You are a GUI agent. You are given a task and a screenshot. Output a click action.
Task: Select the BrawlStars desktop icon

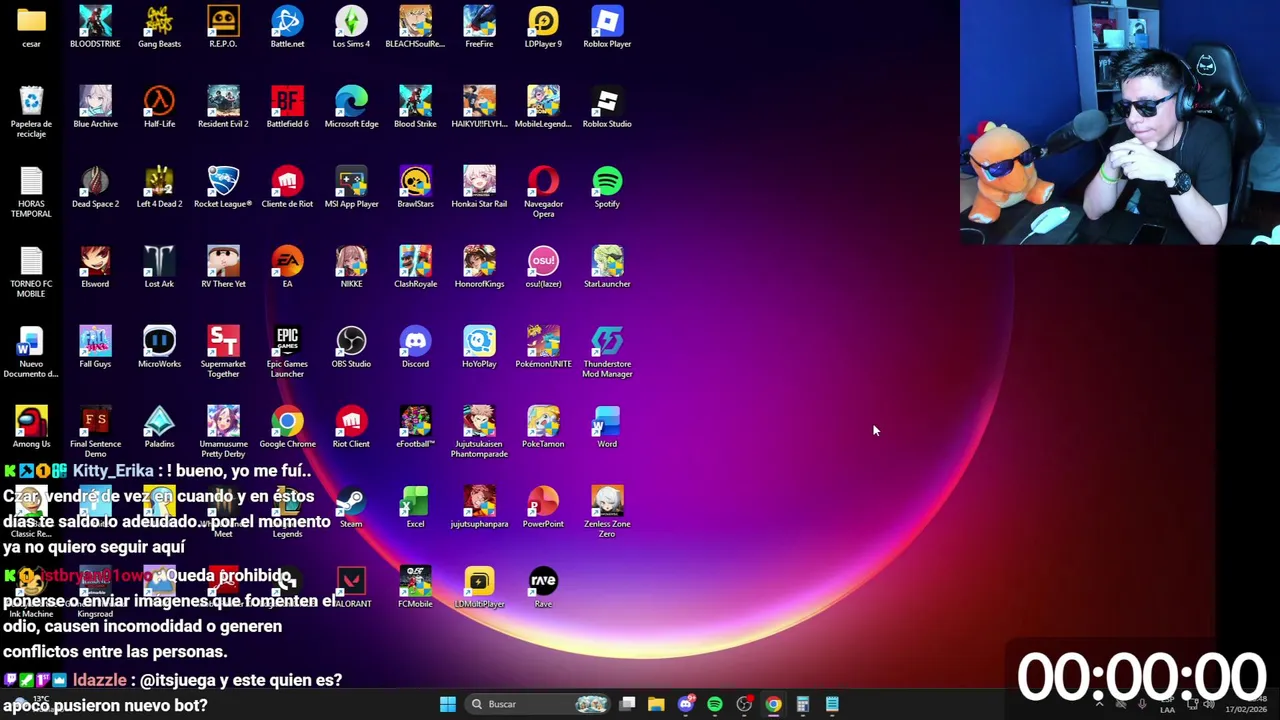click(415, 187)
